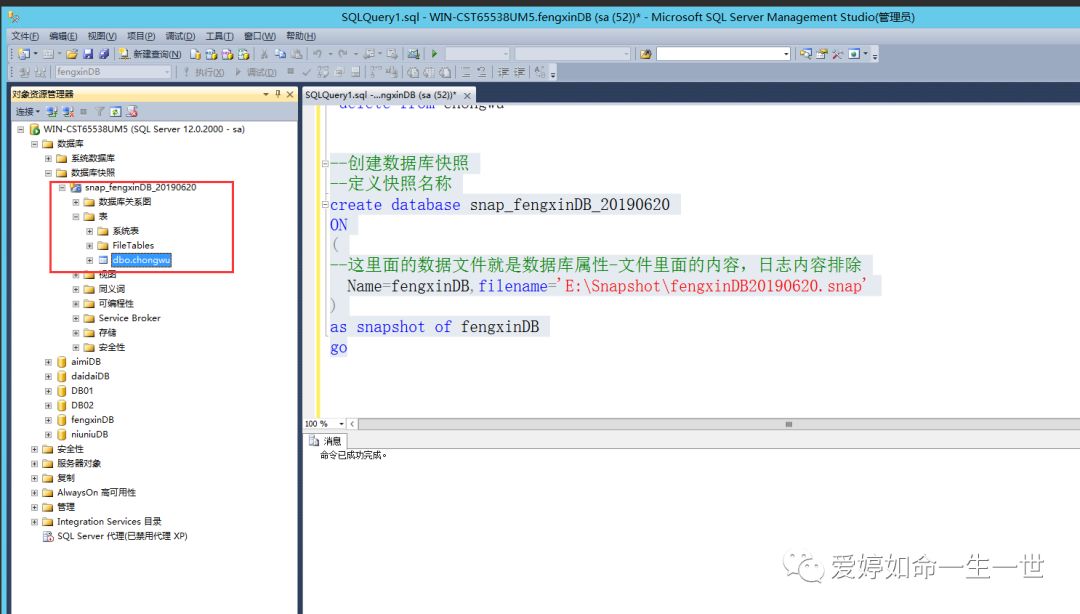Viewport: 1080px width, 614px height.
Task: Click the Decrease Indent icon
Action: [x=503, y=72]
